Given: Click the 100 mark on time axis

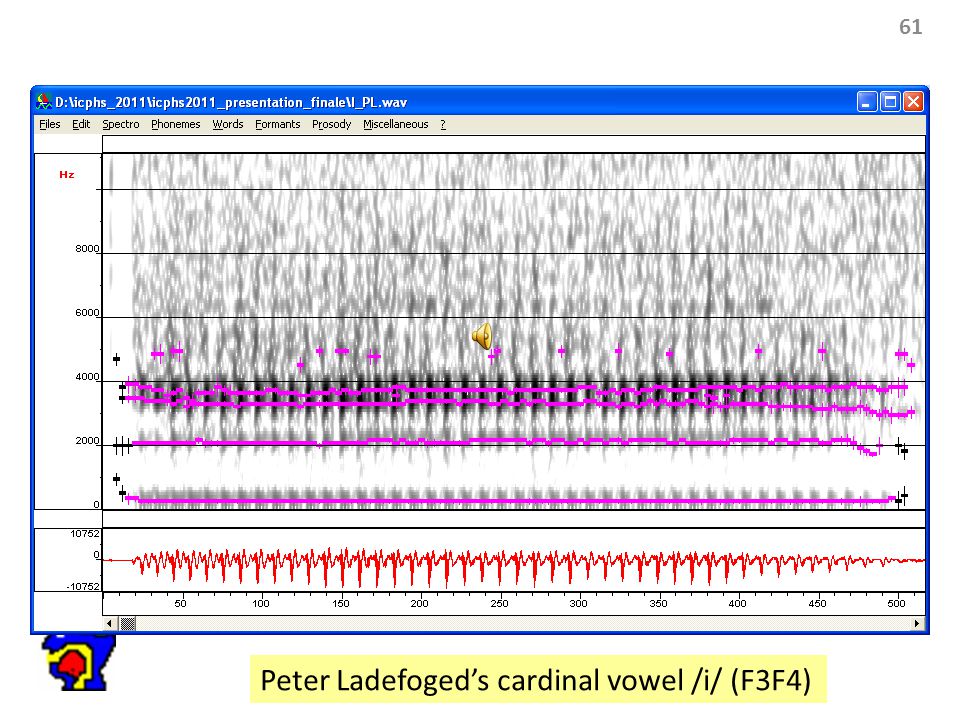Looking at the screenshot, I should point(261,604).
